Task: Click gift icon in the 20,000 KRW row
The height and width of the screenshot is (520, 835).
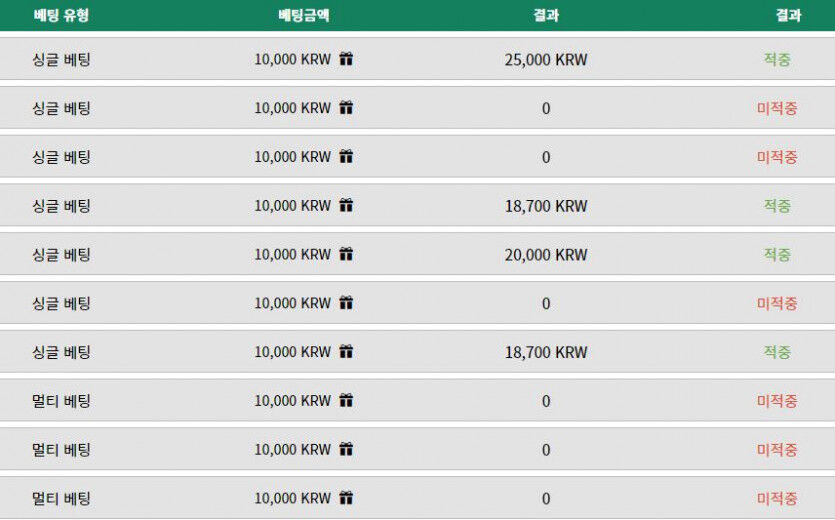Action: [x=346, y=254]
